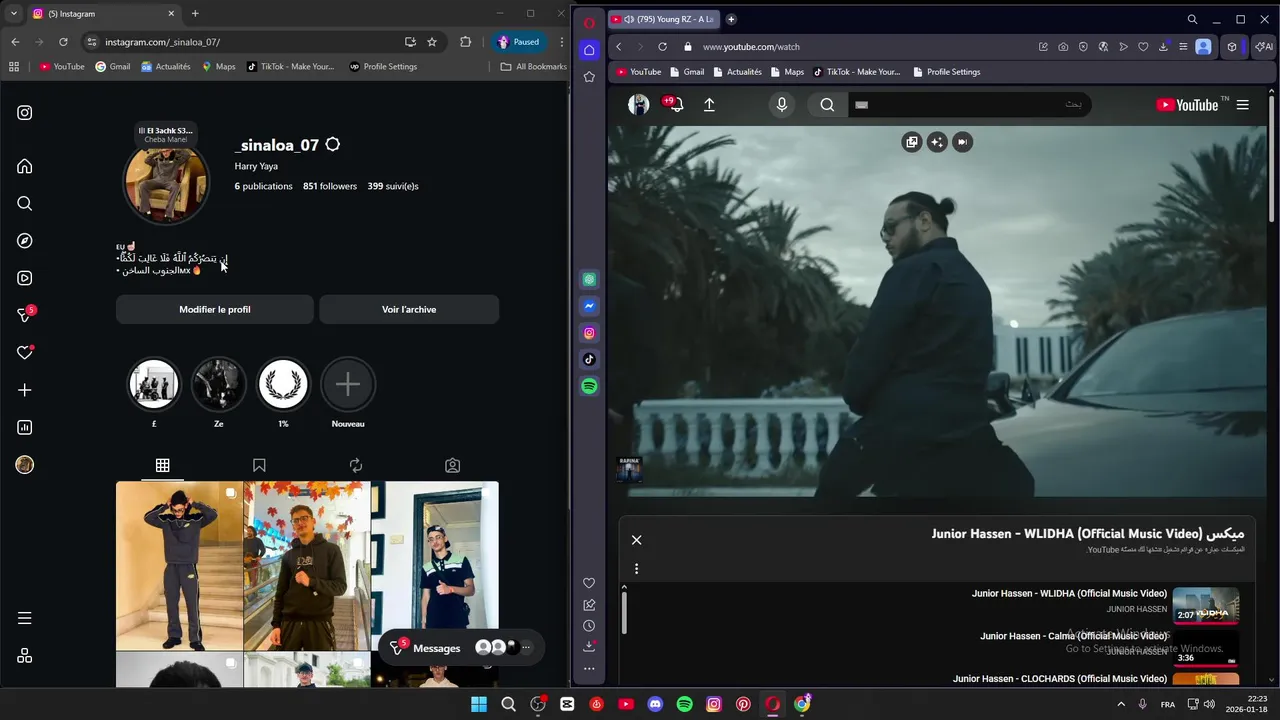Open TikTok in Opera sidebar
This screenshot has width=1280, height=720.
(589, 359)
